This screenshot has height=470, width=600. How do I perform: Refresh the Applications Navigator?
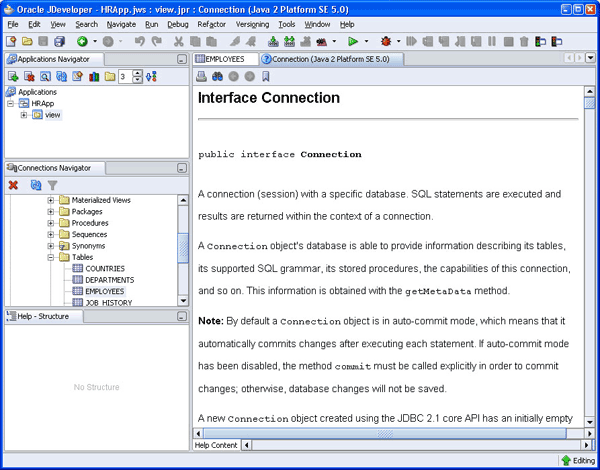click(x=61, y=77)
